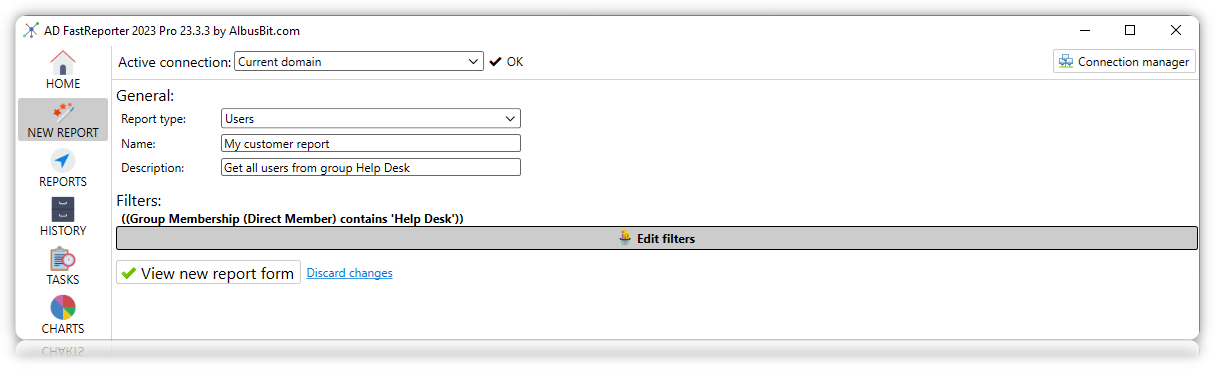The image size is (1215, 371).
Task: Click the Discard changes link
Action: tap(349, 273)
